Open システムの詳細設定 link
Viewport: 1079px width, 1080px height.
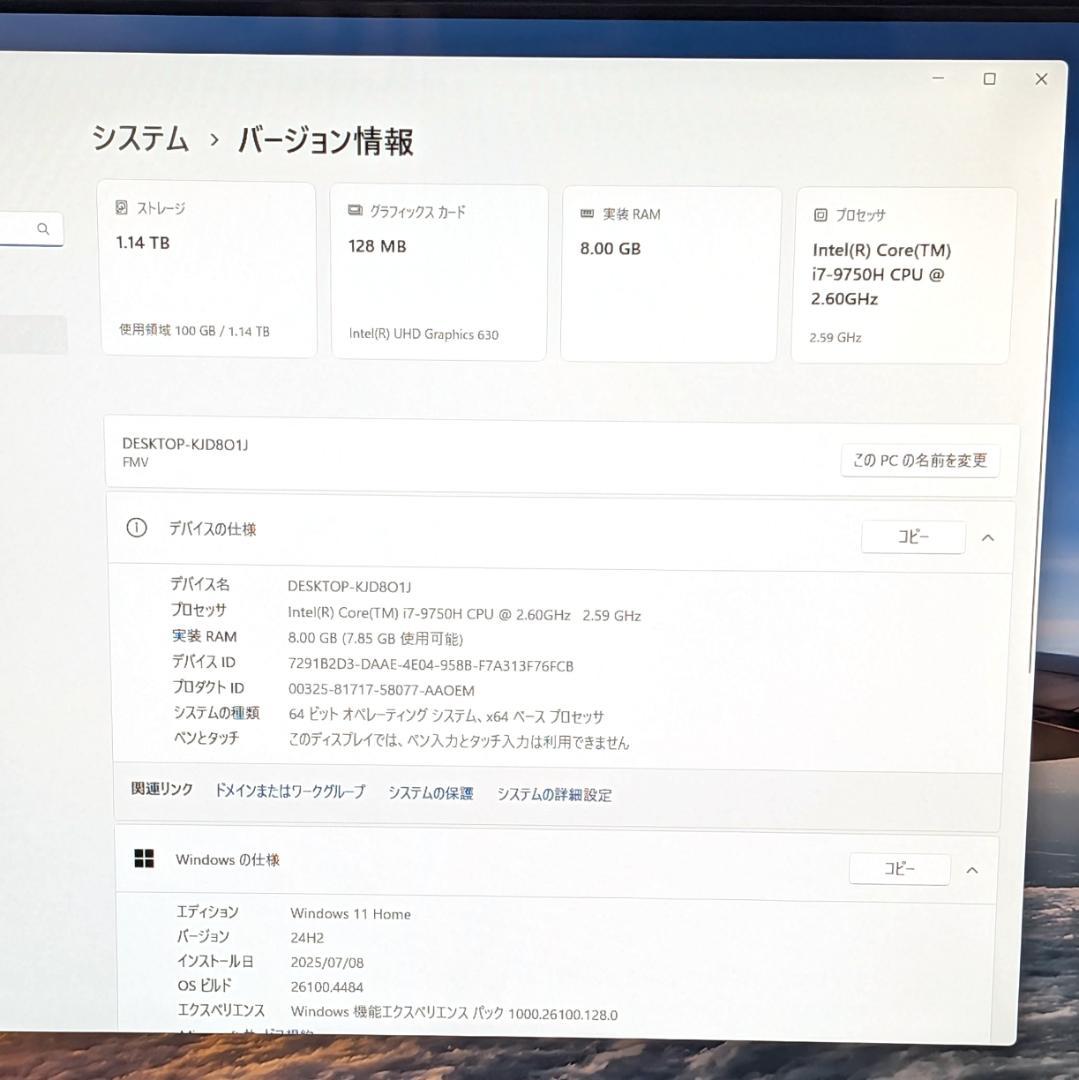point(554,793)
